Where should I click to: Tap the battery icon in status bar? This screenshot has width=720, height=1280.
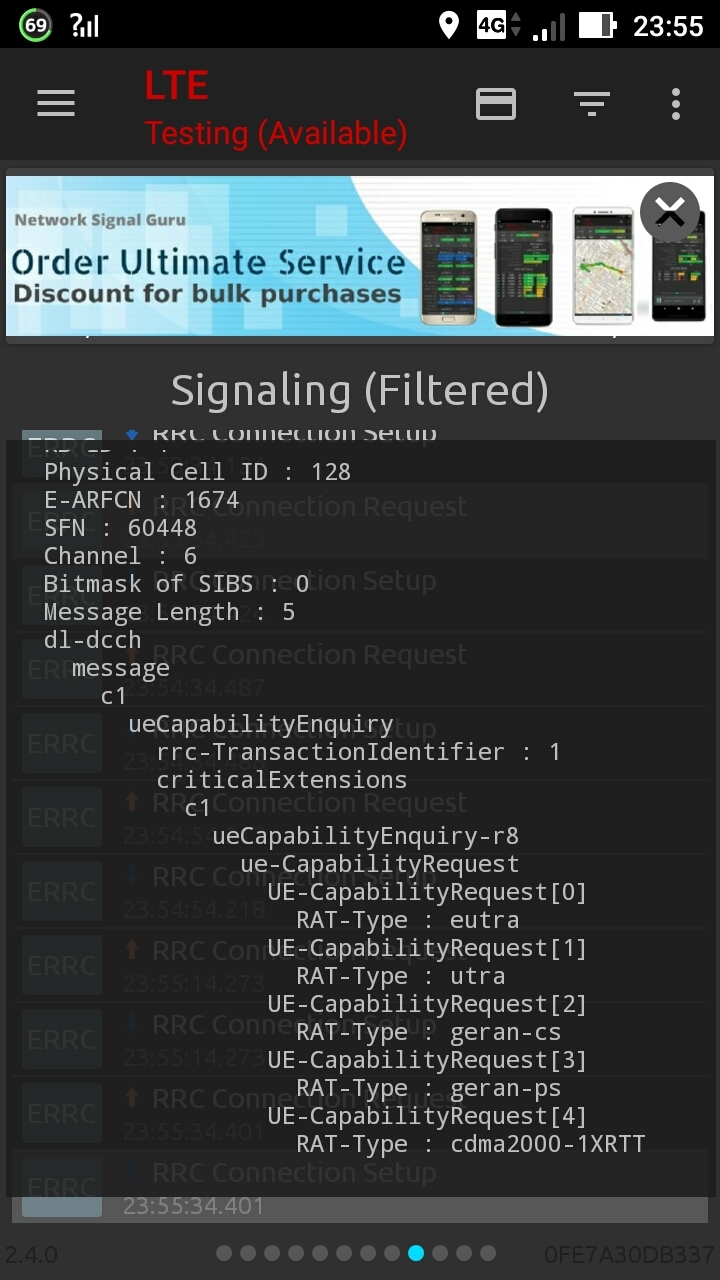pyautogui.click(x=596, y=25)
